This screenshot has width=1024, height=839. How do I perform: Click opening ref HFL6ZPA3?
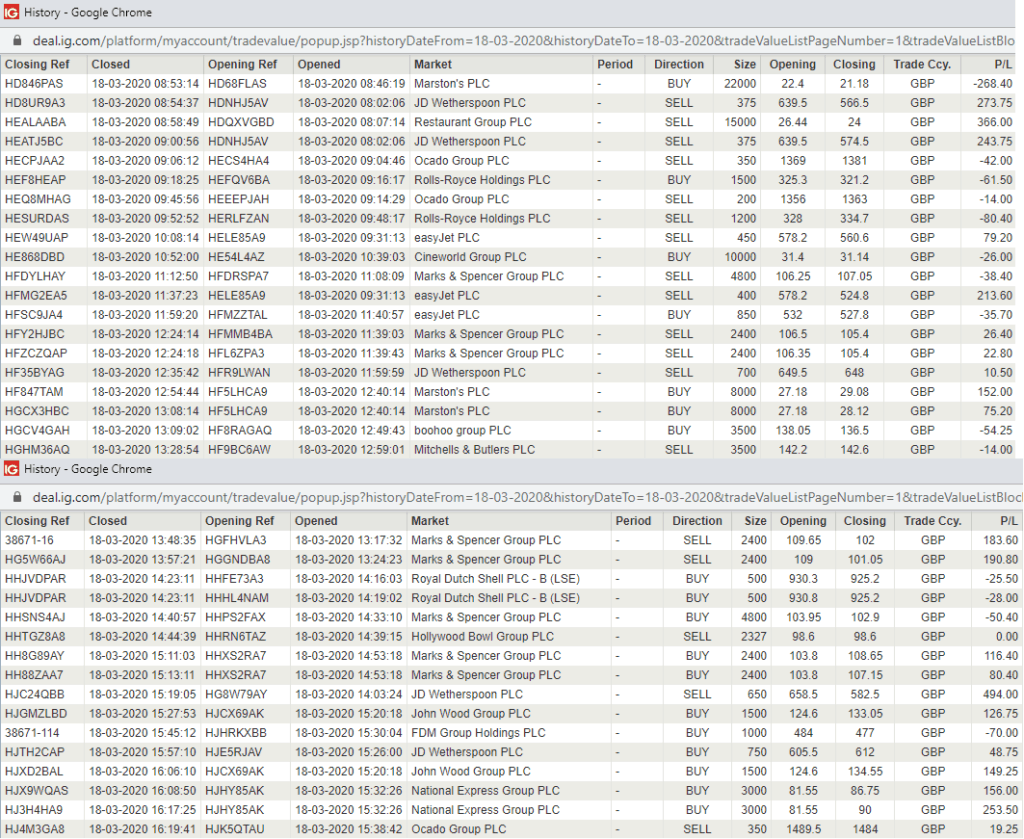(x=236, y=353)
